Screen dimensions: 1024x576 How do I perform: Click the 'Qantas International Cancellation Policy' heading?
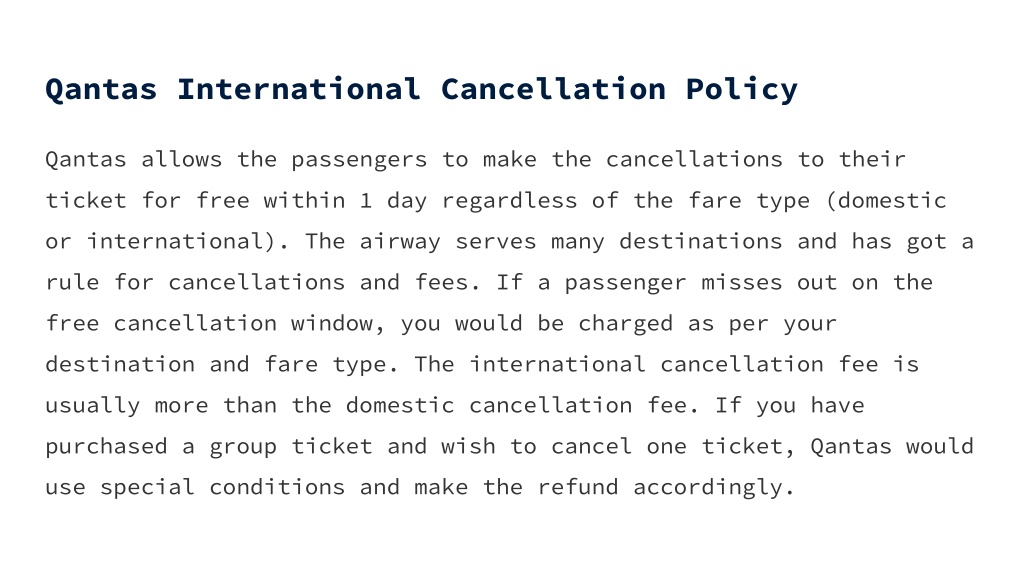click(x=422, y=89)
